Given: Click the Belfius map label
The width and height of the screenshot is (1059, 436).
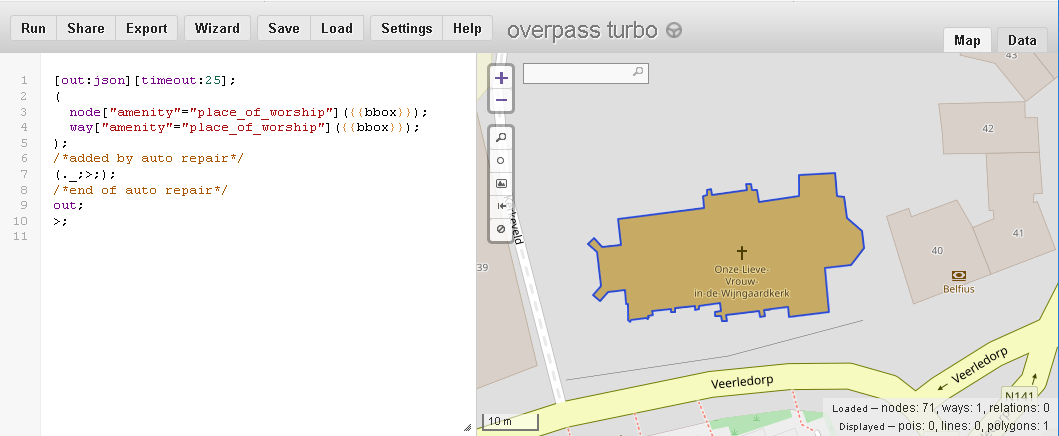Looking at the screenshot, I should [x=958, y=290].
